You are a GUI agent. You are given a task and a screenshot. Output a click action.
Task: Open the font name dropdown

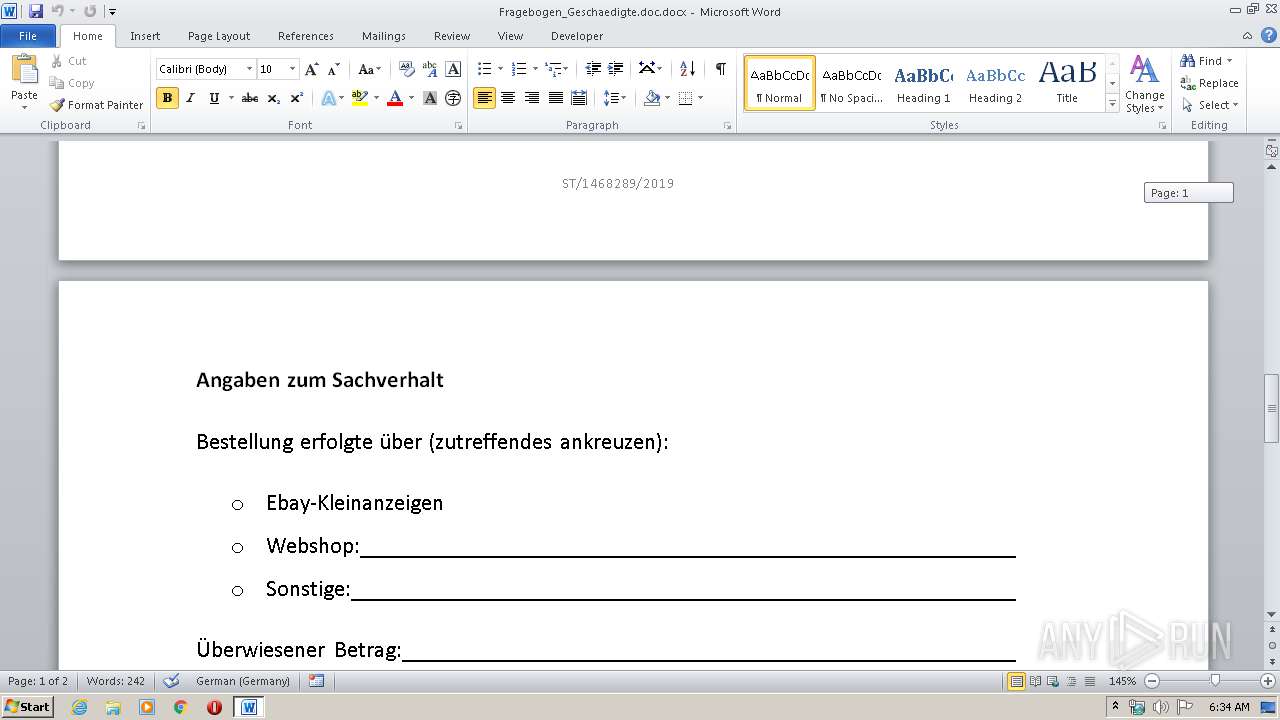coord(249,69)
